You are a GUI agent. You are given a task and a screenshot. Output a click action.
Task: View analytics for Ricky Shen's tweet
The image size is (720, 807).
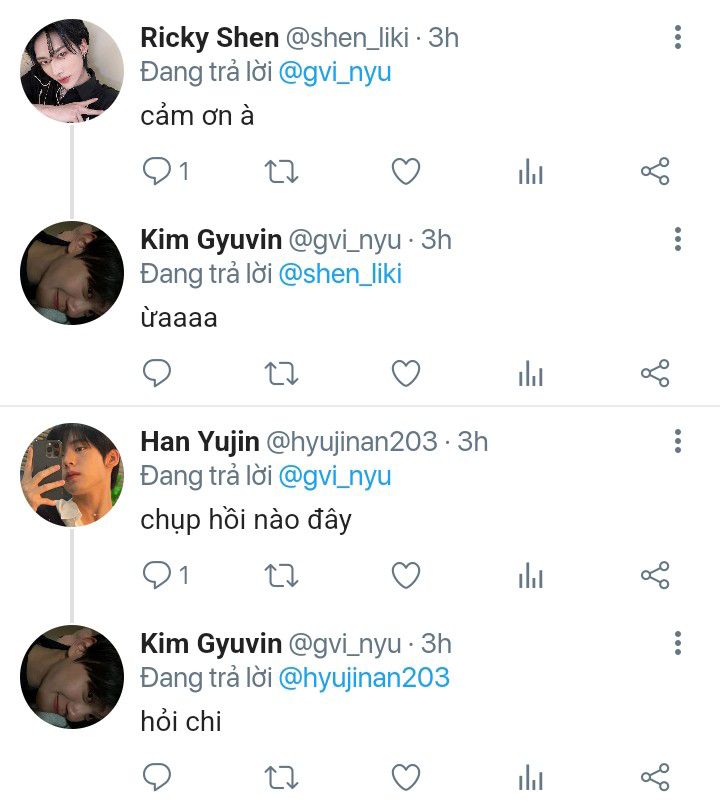[x=530, y=173]
